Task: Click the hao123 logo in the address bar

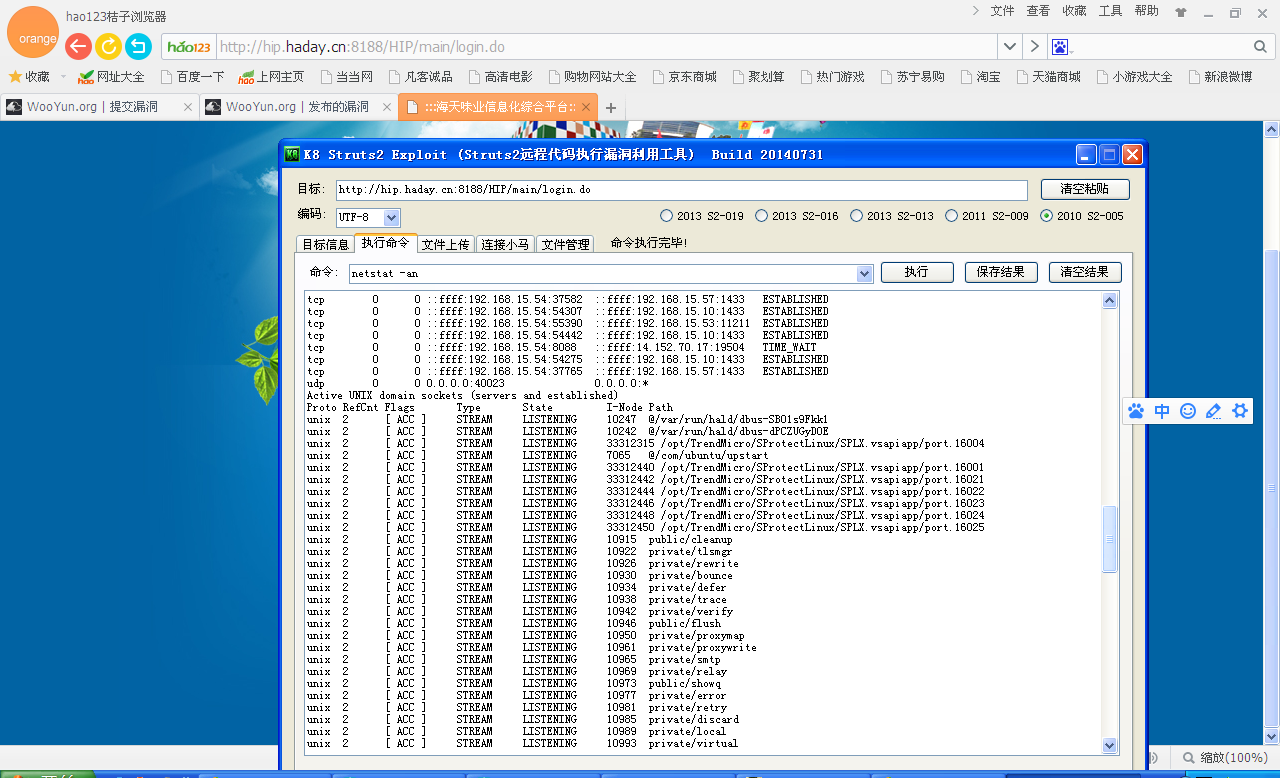Action: click(189, 47)
